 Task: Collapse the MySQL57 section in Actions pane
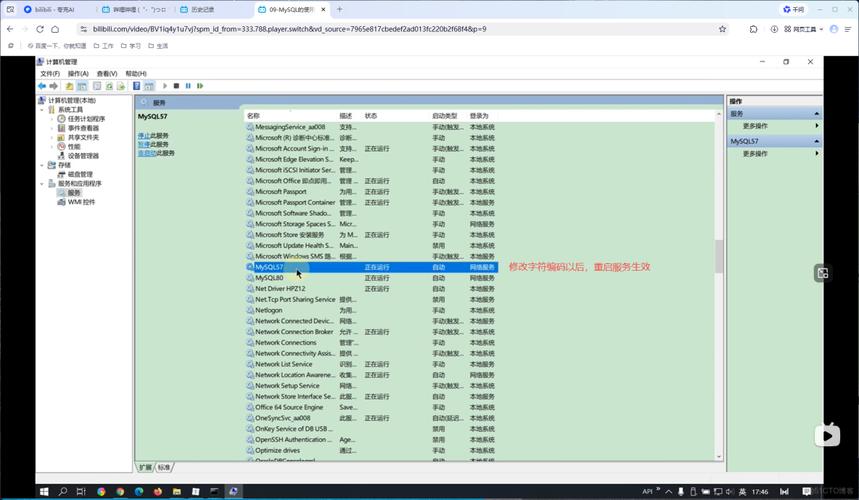[x=816, y=141]
